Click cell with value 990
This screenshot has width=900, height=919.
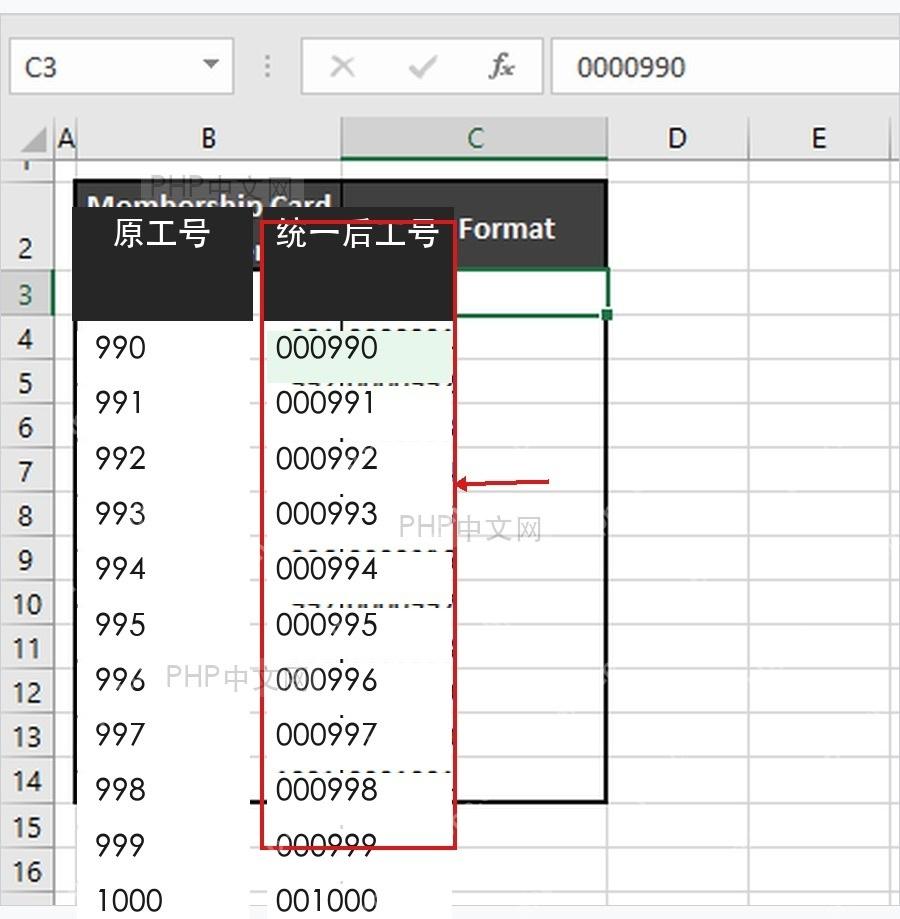tap(120, 348)
